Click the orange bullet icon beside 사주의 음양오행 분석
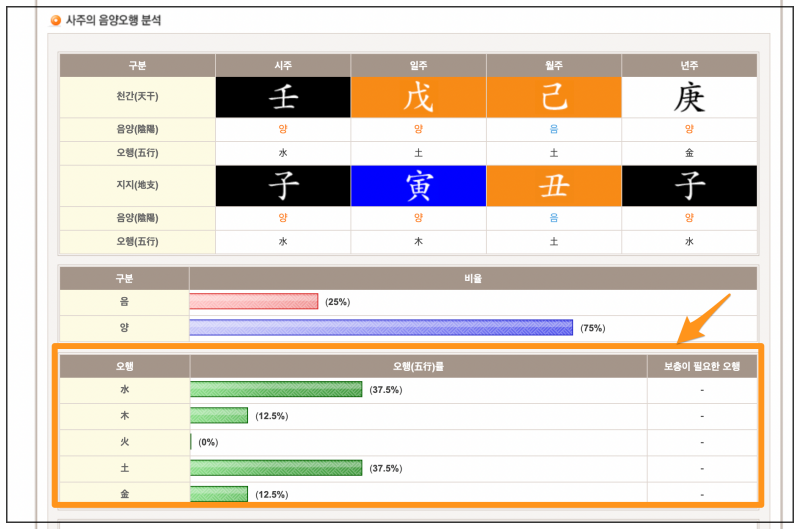This screenshot has width=800, height=529. coord(56,20)
